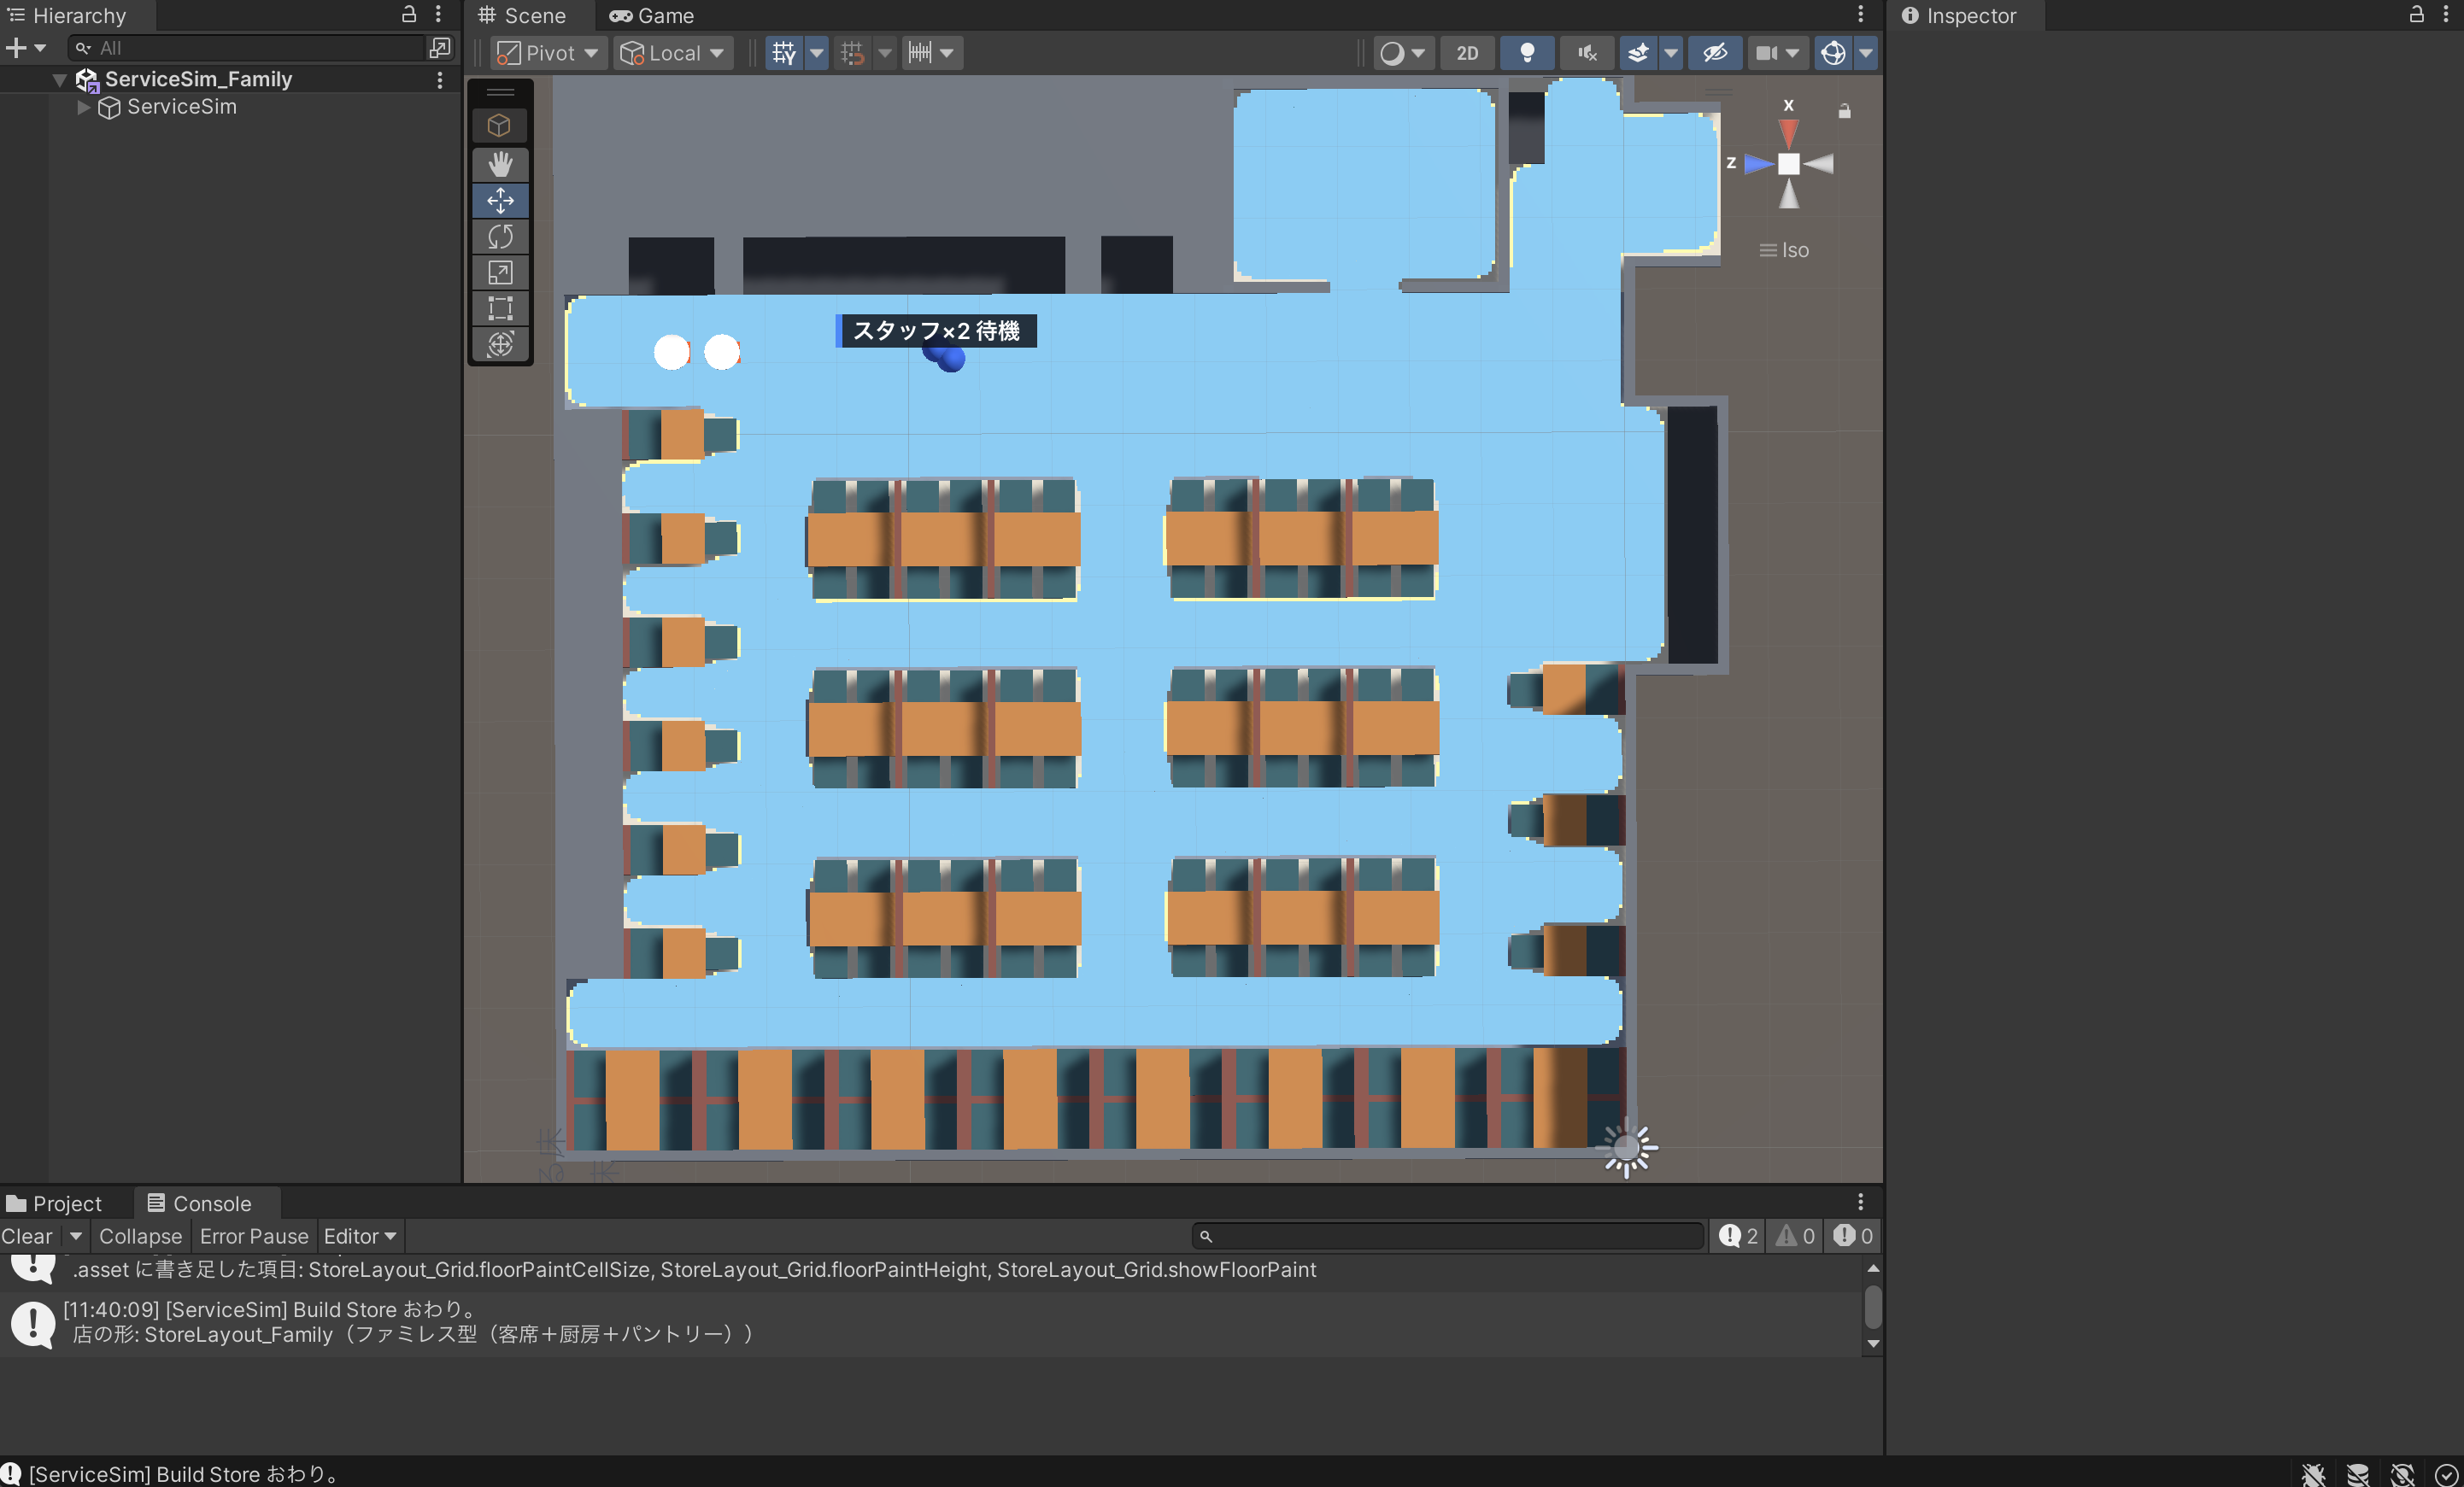Switch to the Game tab
This screenshot has height=1487, width=2464.
coord(652,15)
